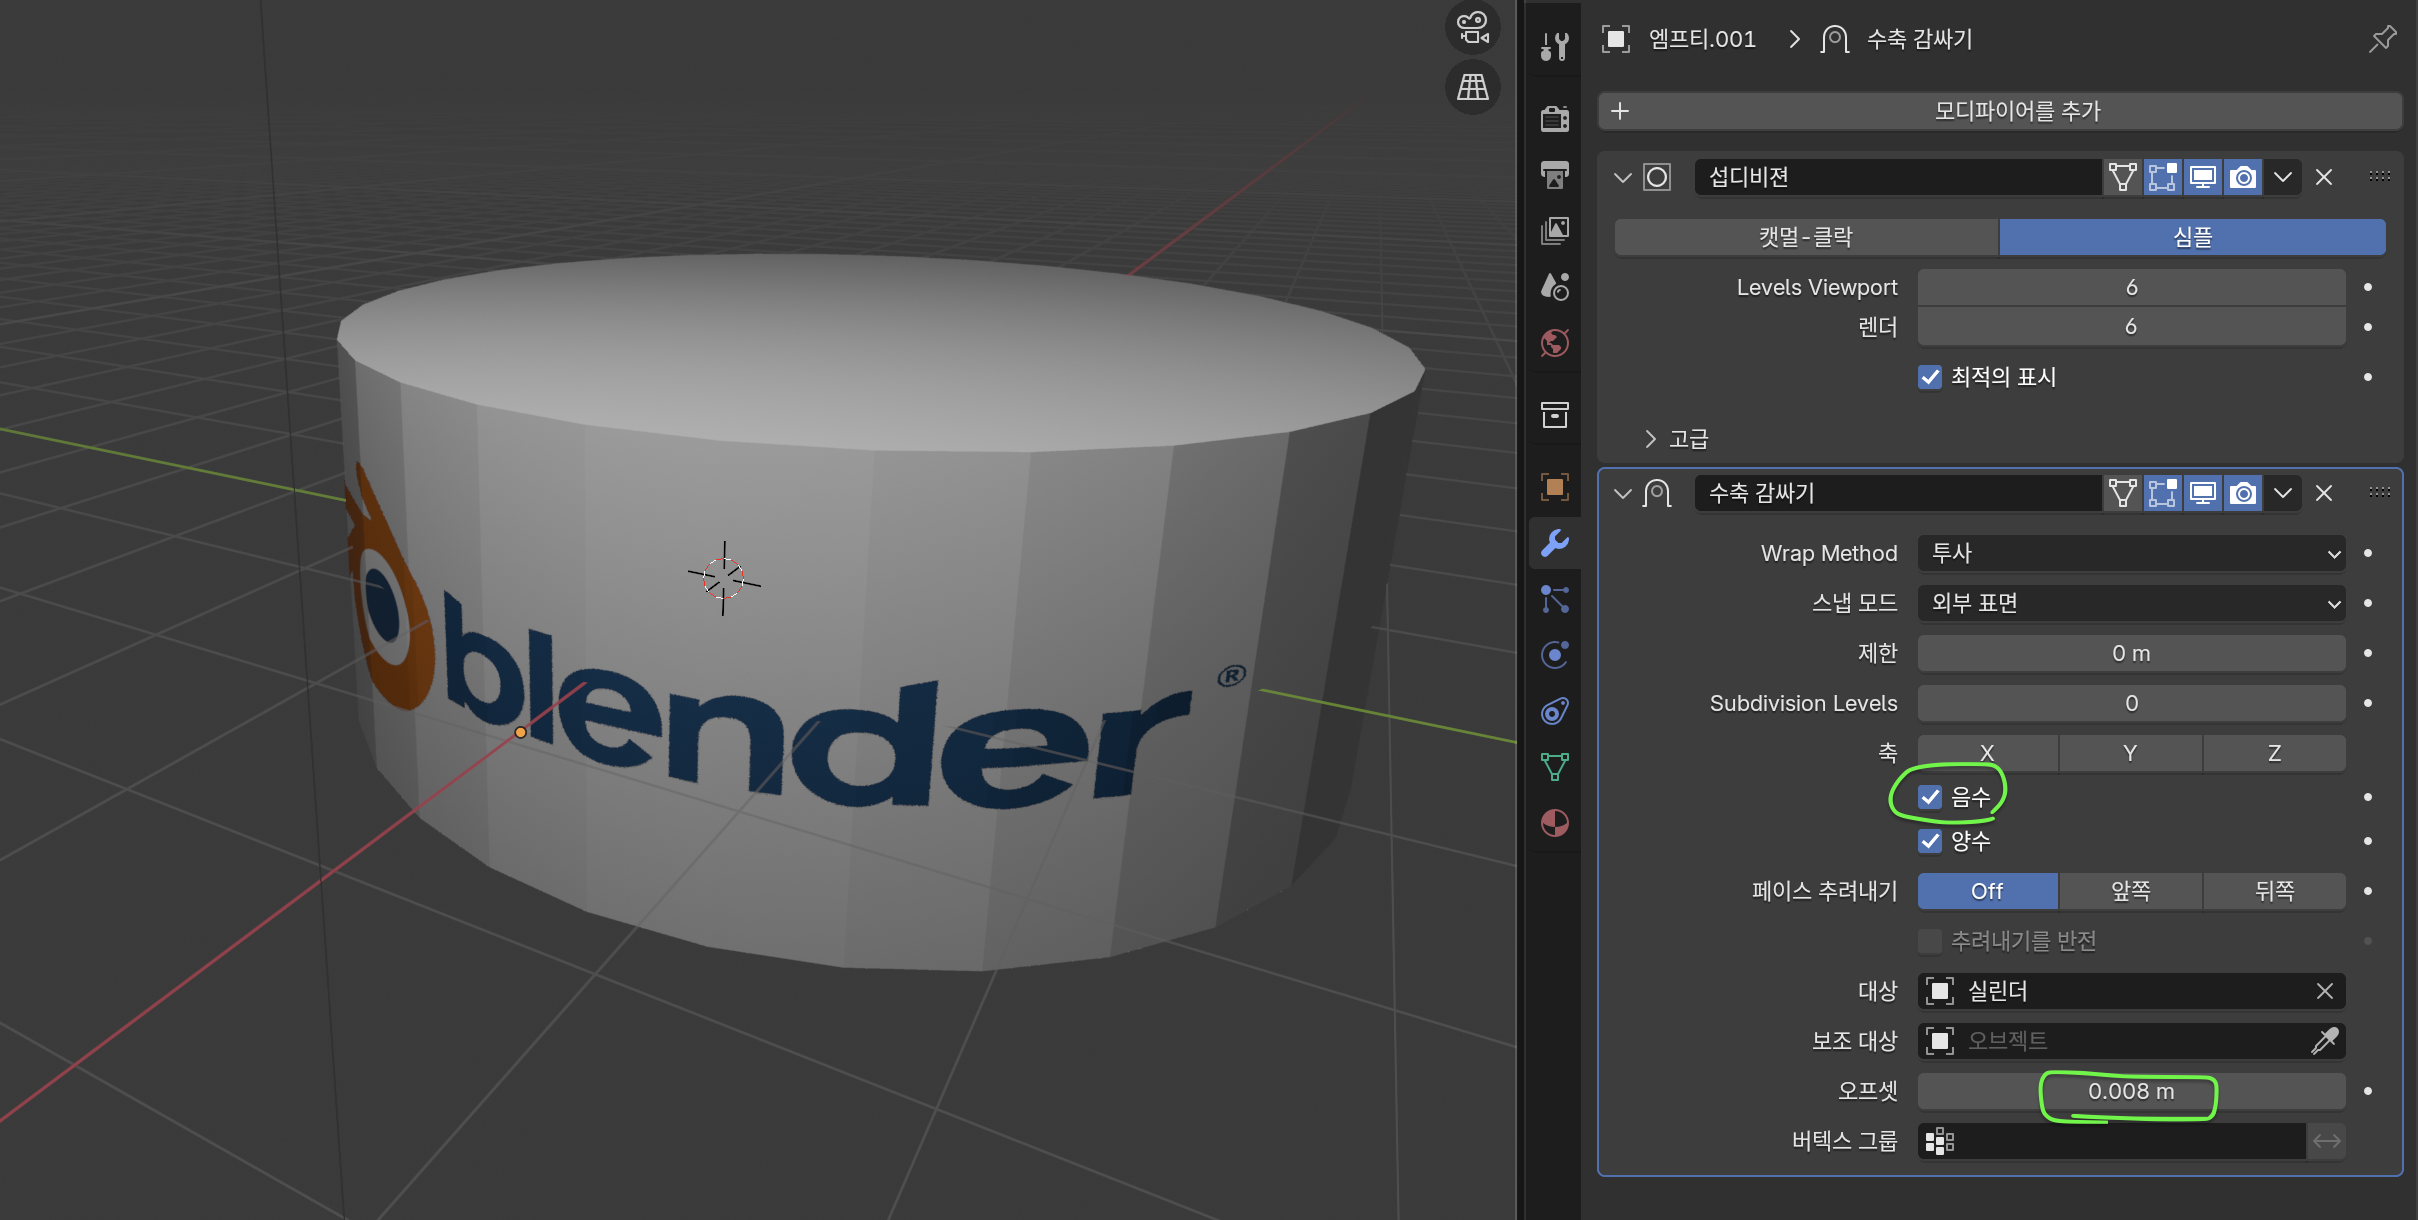Toggle render camera icon on 섭디비젼 modifier
This screenshot has height=1220, width=2418.
(2243, 177)
